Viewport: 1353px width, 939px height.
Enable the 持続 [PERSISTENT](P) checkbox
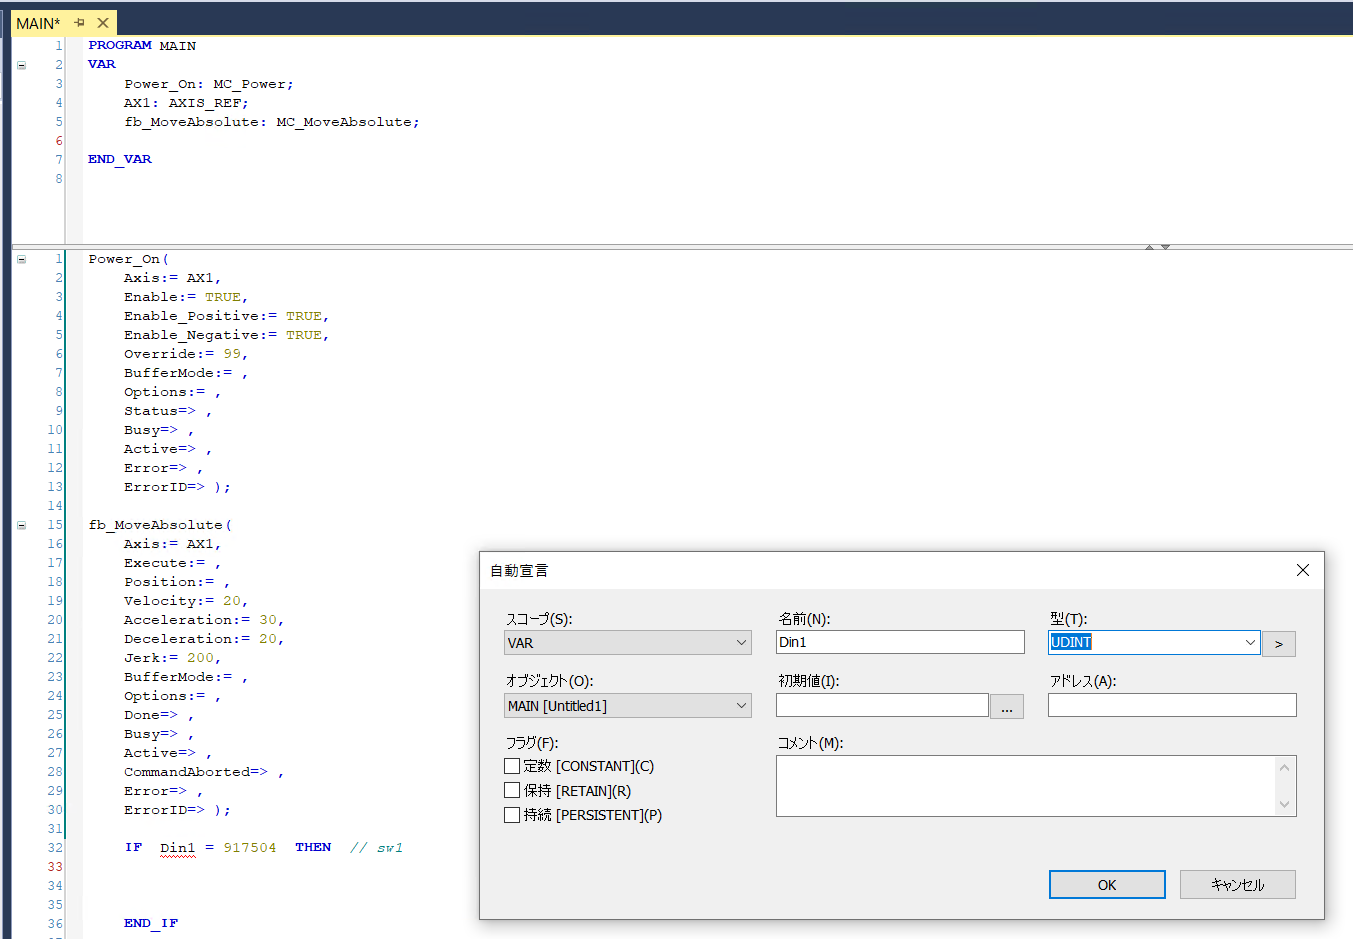point(512,815)
